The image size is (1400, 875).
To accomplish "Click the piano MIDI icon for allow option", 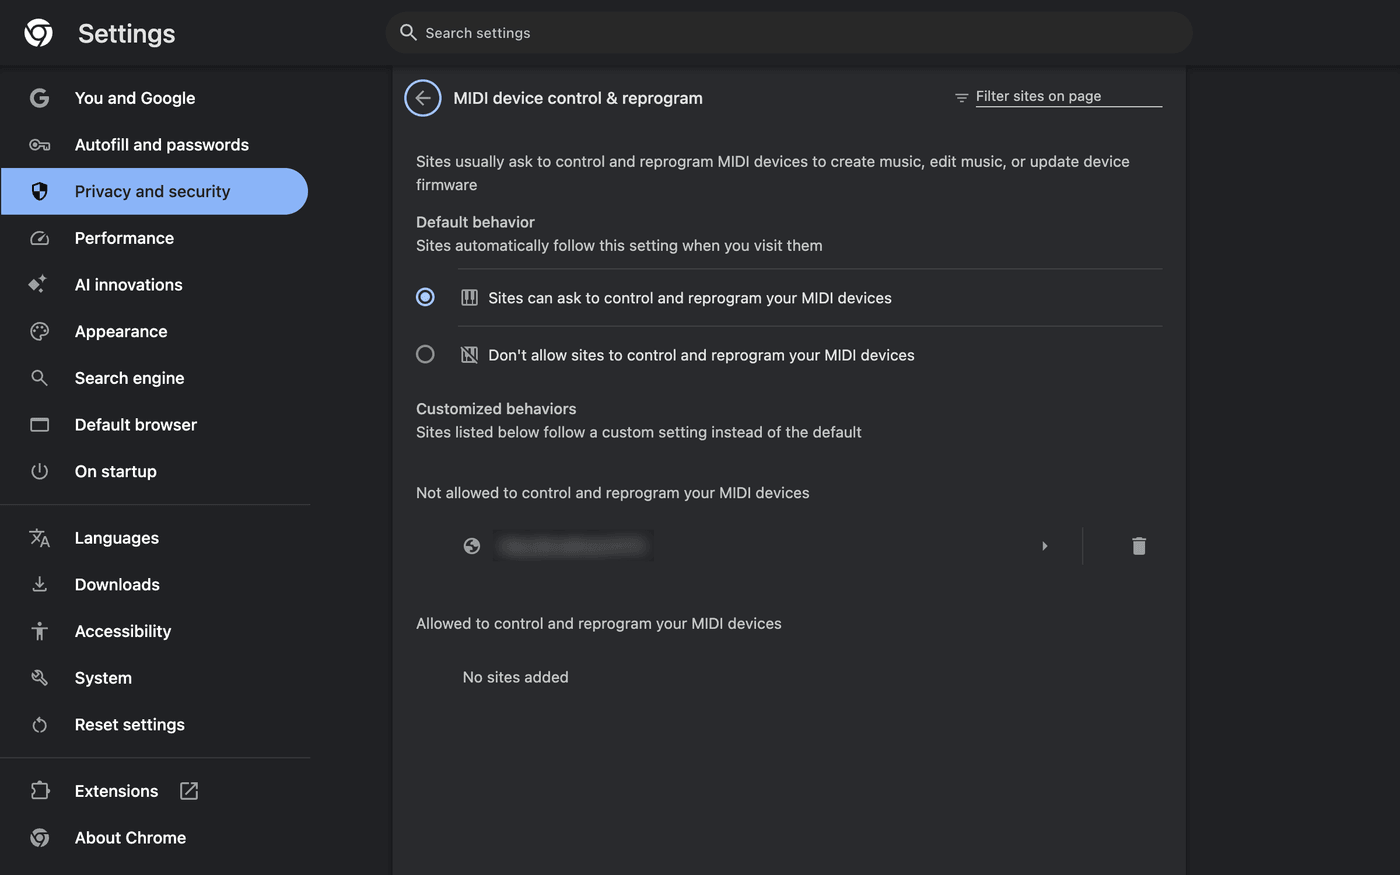I will (469, 297).
